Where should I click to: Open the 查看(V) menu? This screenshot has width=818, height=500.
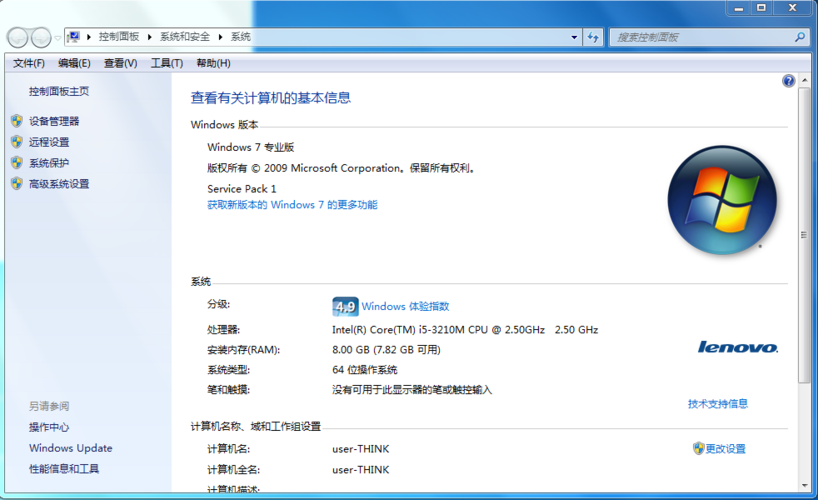point(121,63)
